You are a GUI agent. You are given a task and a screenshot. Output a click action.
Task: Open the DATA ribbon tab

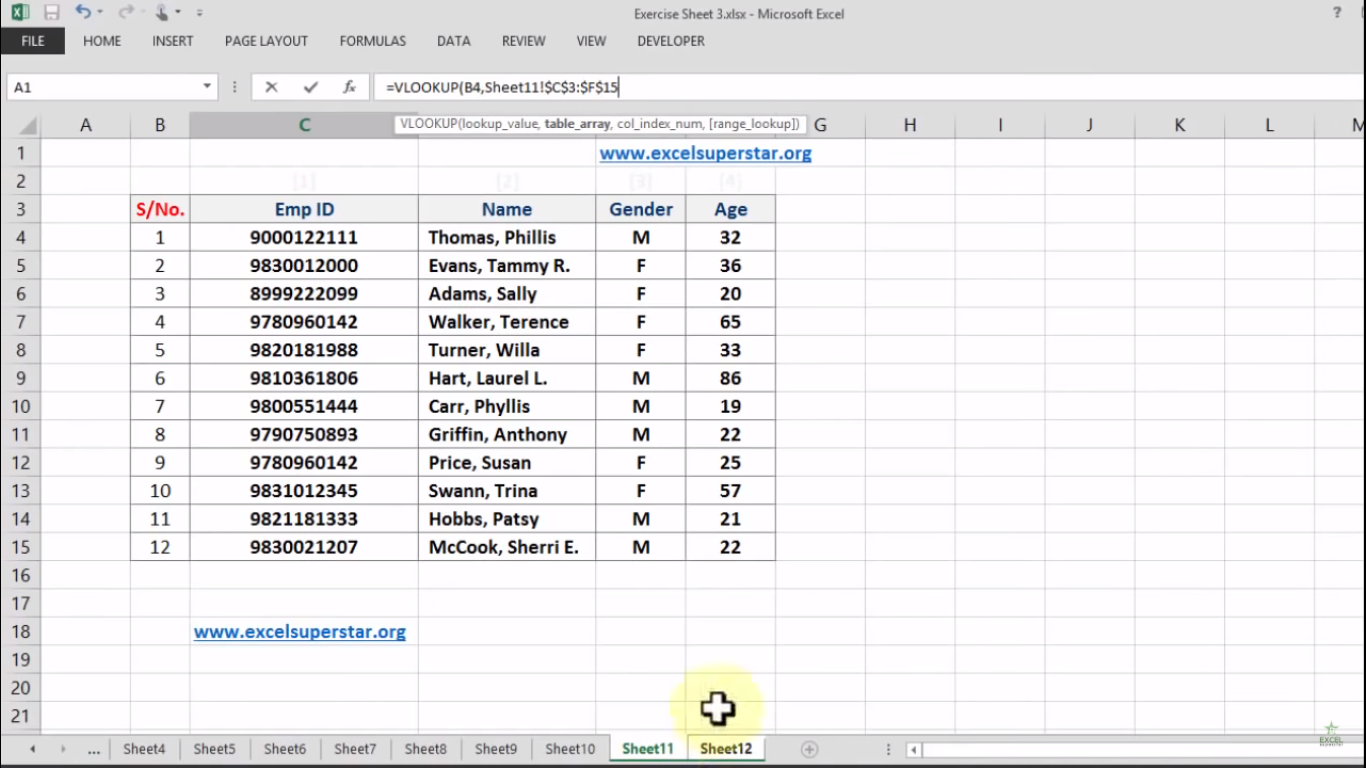pos(454,41)
